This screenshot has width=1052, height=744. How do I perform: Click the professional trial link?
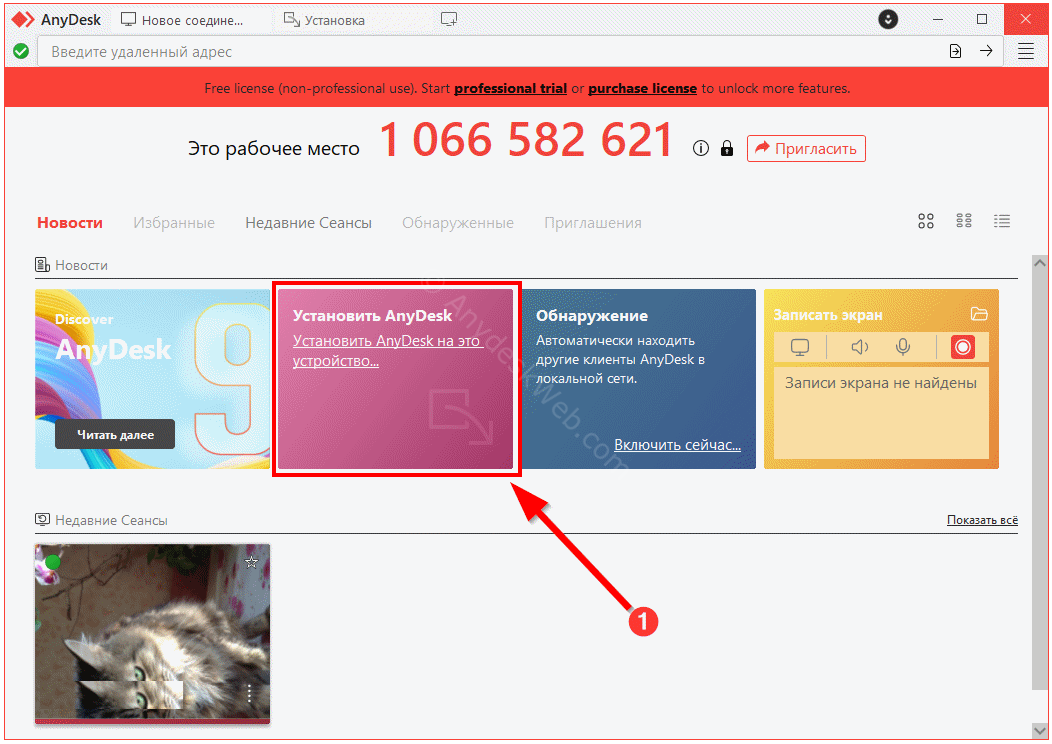511,89
